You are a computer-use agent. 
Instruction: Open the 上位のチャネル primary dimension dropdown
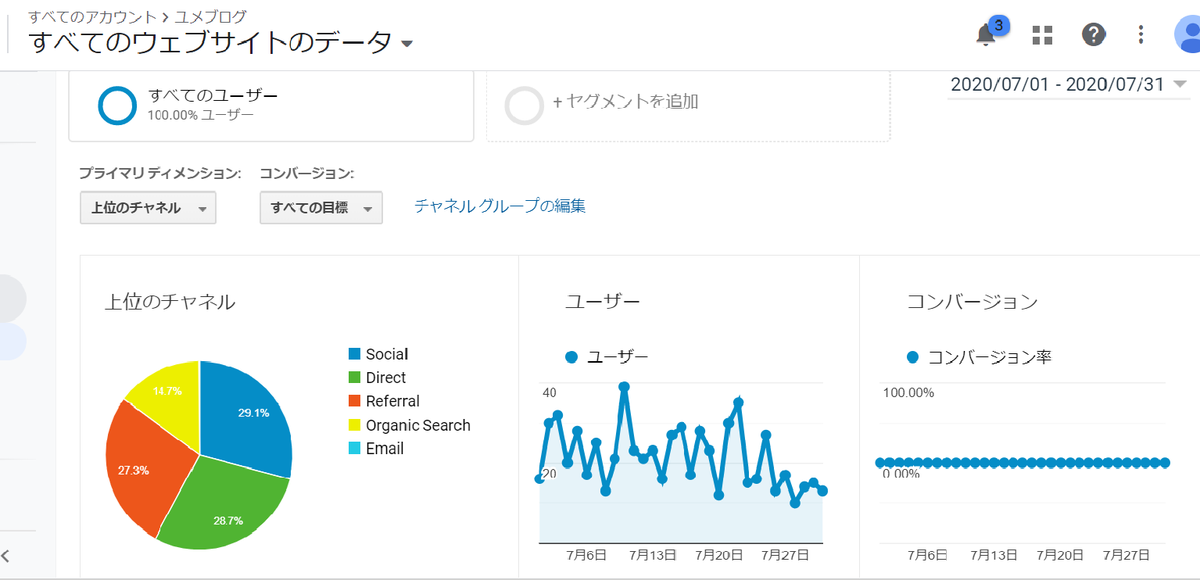(x=148, y=208)
